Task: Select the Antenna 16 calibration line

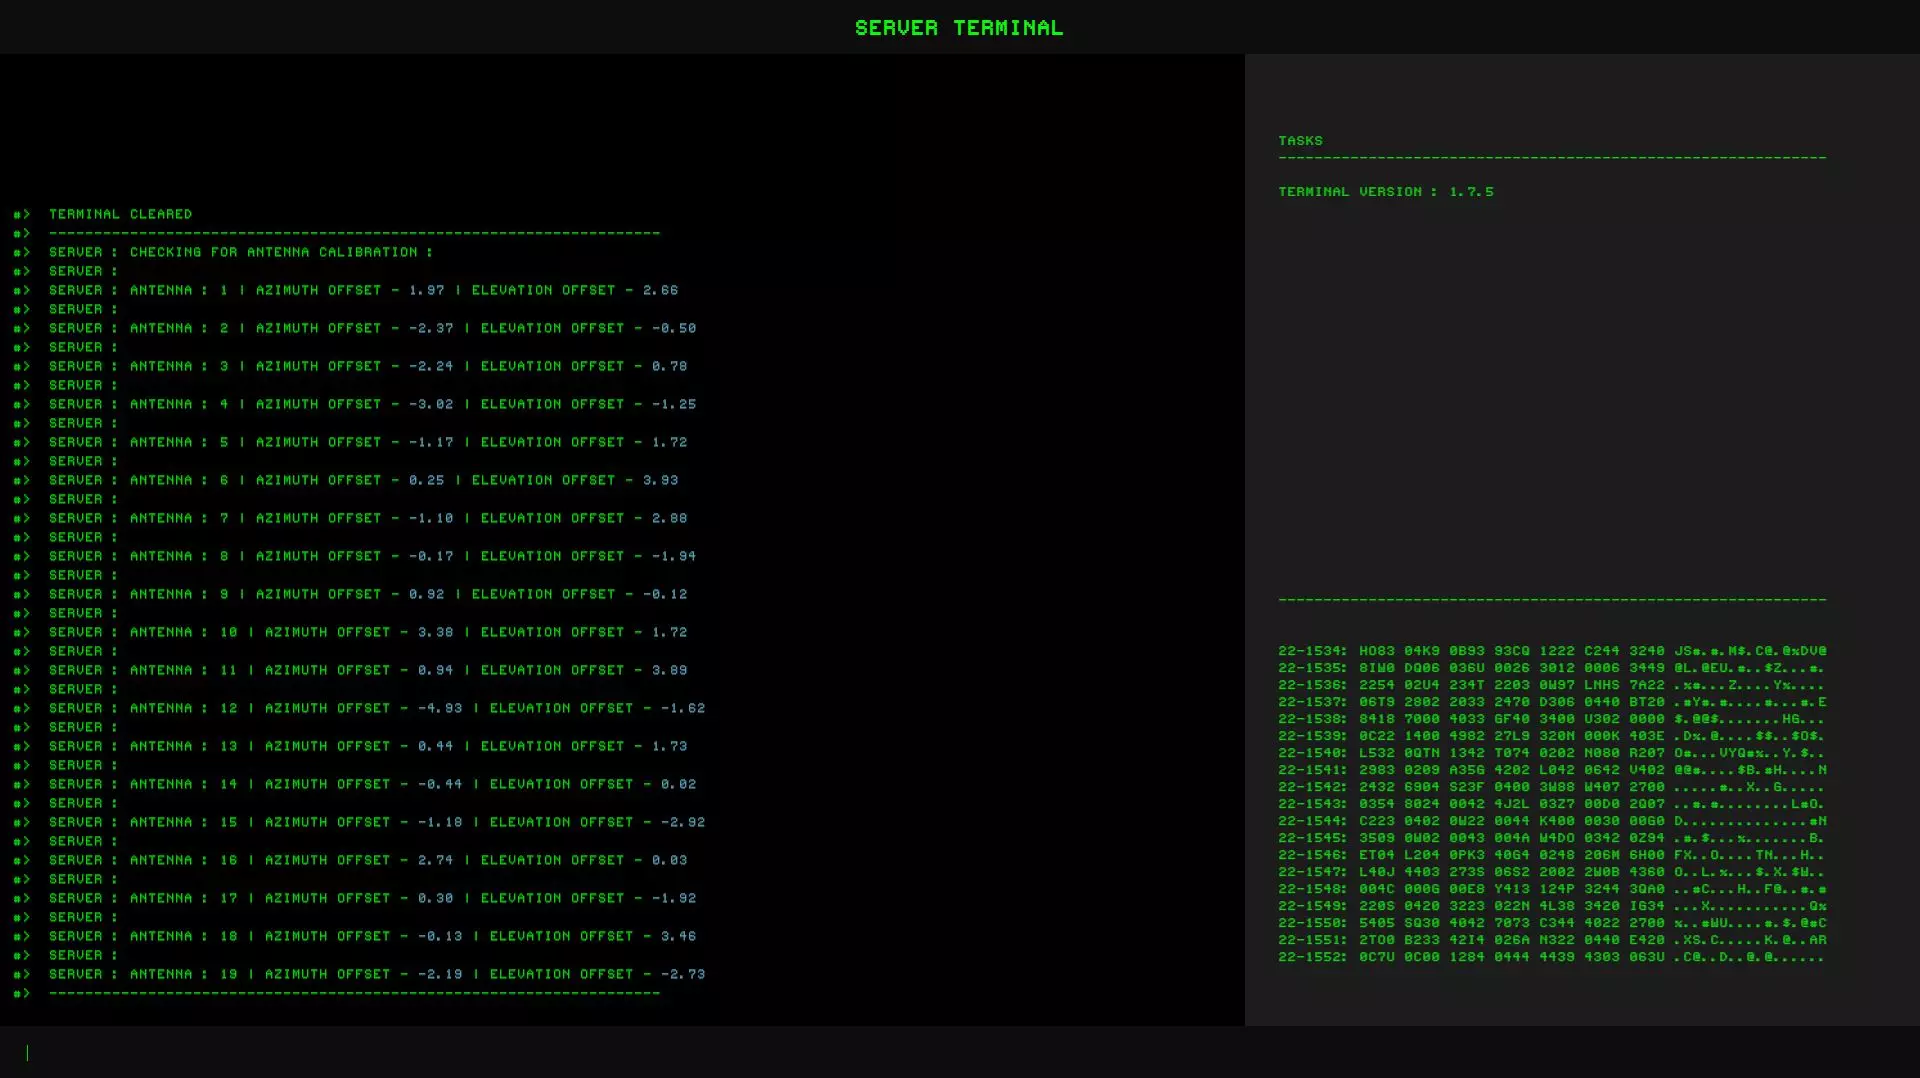Action: (x=367, y=860)
